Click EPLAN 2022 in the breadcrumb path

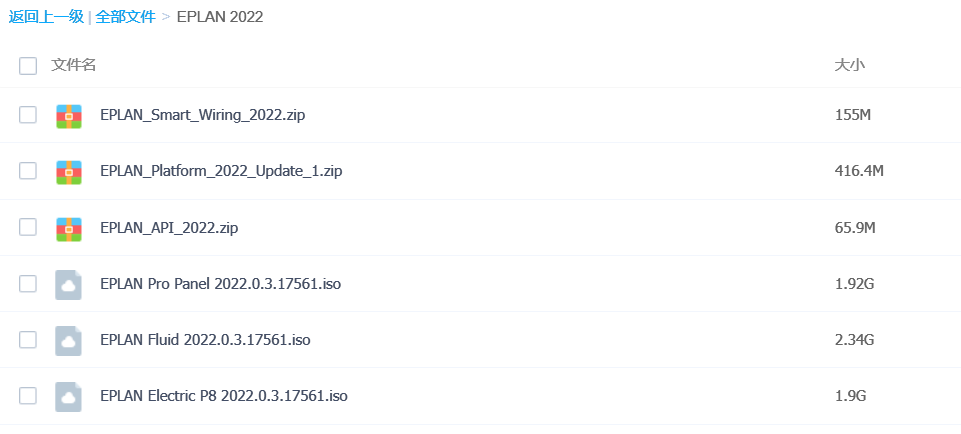219,17
